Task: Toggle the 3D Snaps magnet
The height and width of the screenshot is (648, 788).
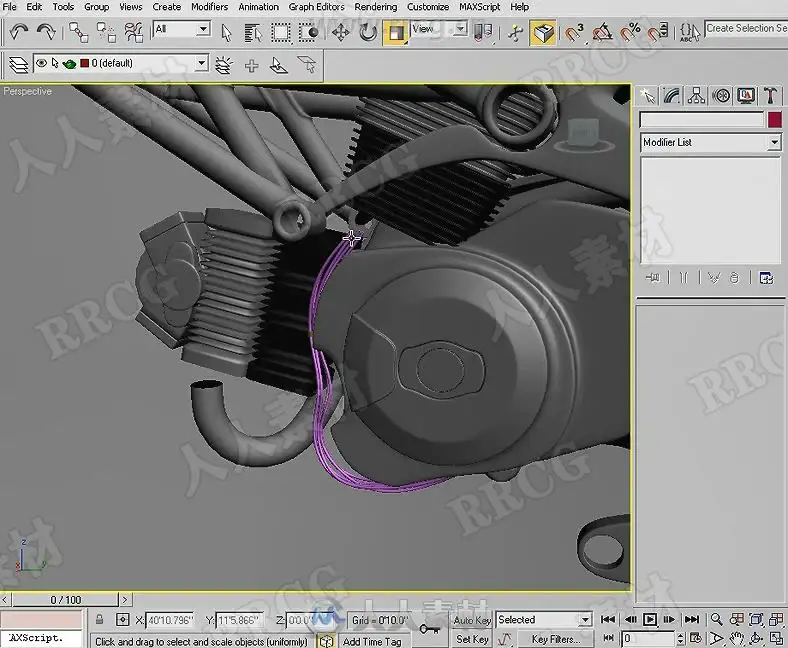Action: (574, 33)
